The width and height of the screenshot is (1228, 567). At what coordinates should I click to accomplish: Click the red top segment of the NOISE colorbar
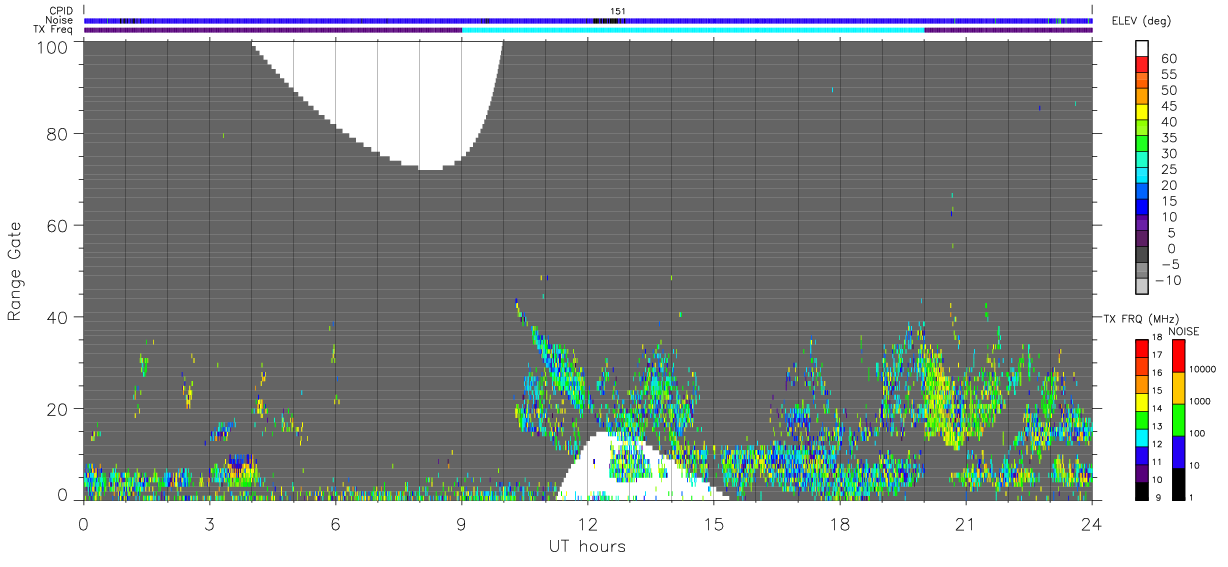point(1177,356)
